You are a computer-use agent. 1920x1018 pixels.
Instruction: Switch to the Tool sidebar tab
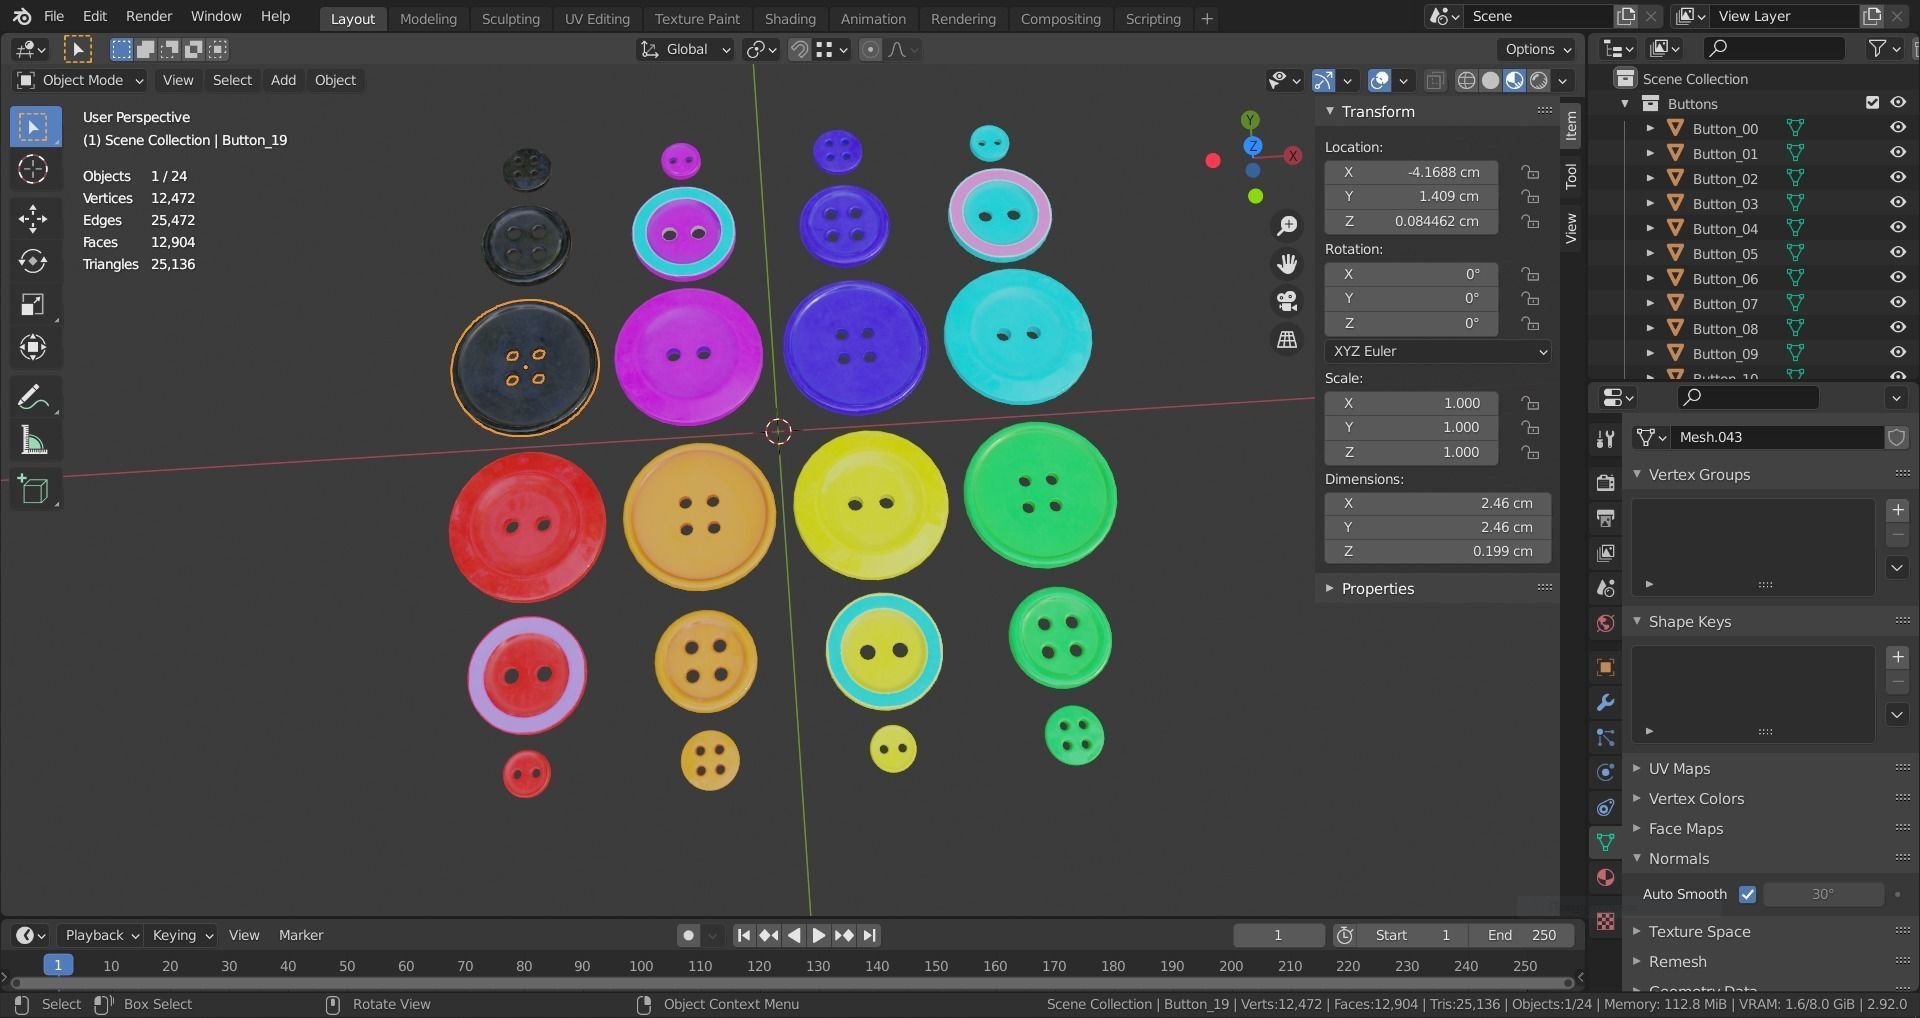coord(1570,176)
